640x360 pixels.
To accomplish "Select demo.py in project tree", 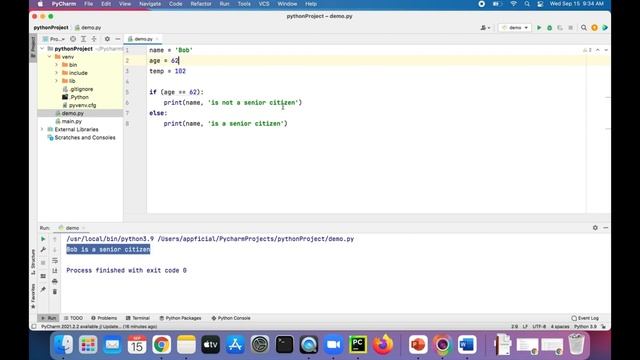I will coord(69,113).
